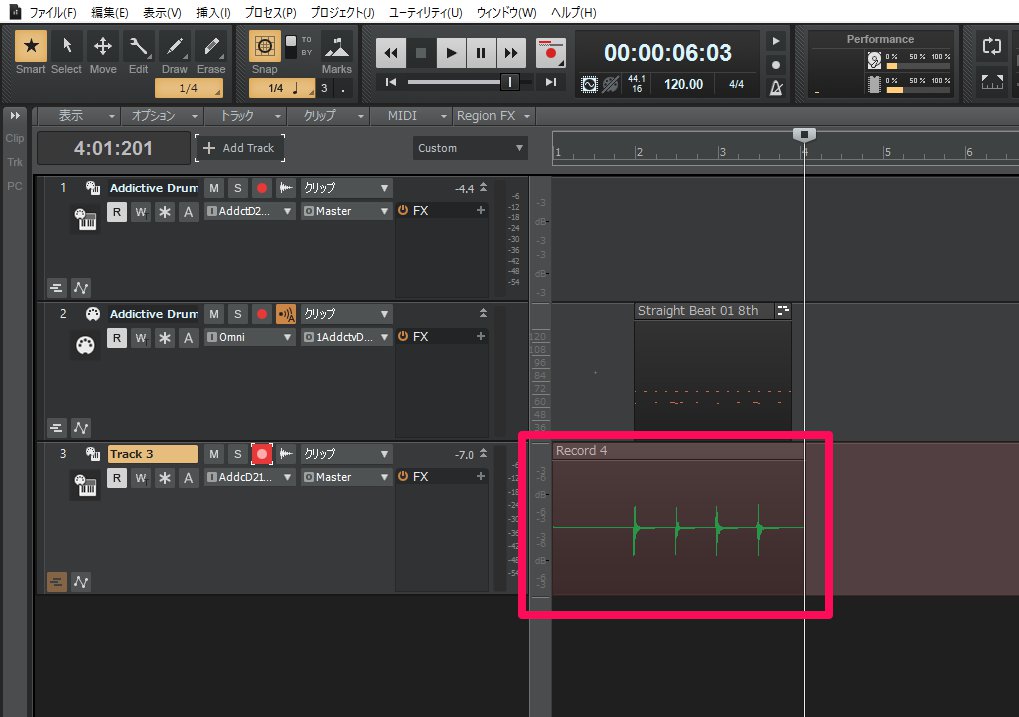Open Master output dropdown on track 1

click(346, 211)
